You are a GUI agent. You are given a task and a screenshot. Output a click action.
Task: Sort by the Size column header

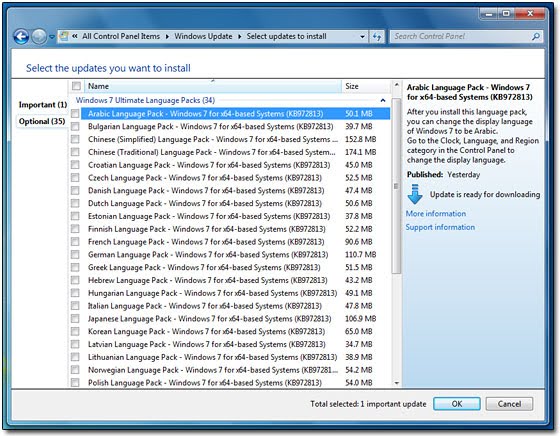point(366,86)
